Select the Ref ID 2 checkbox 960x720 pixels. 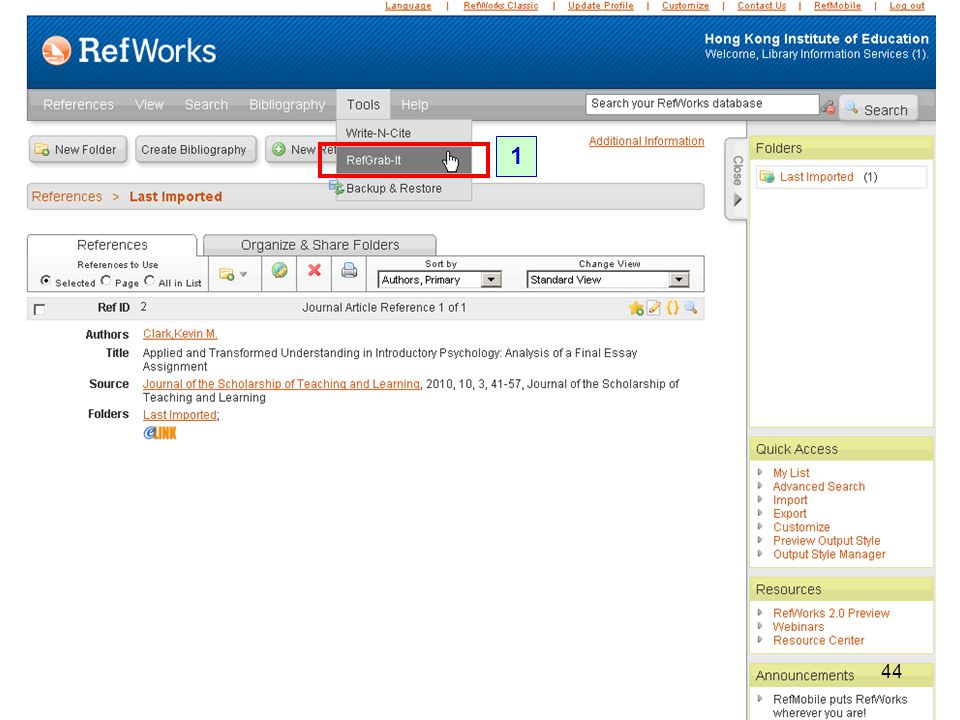39,310
